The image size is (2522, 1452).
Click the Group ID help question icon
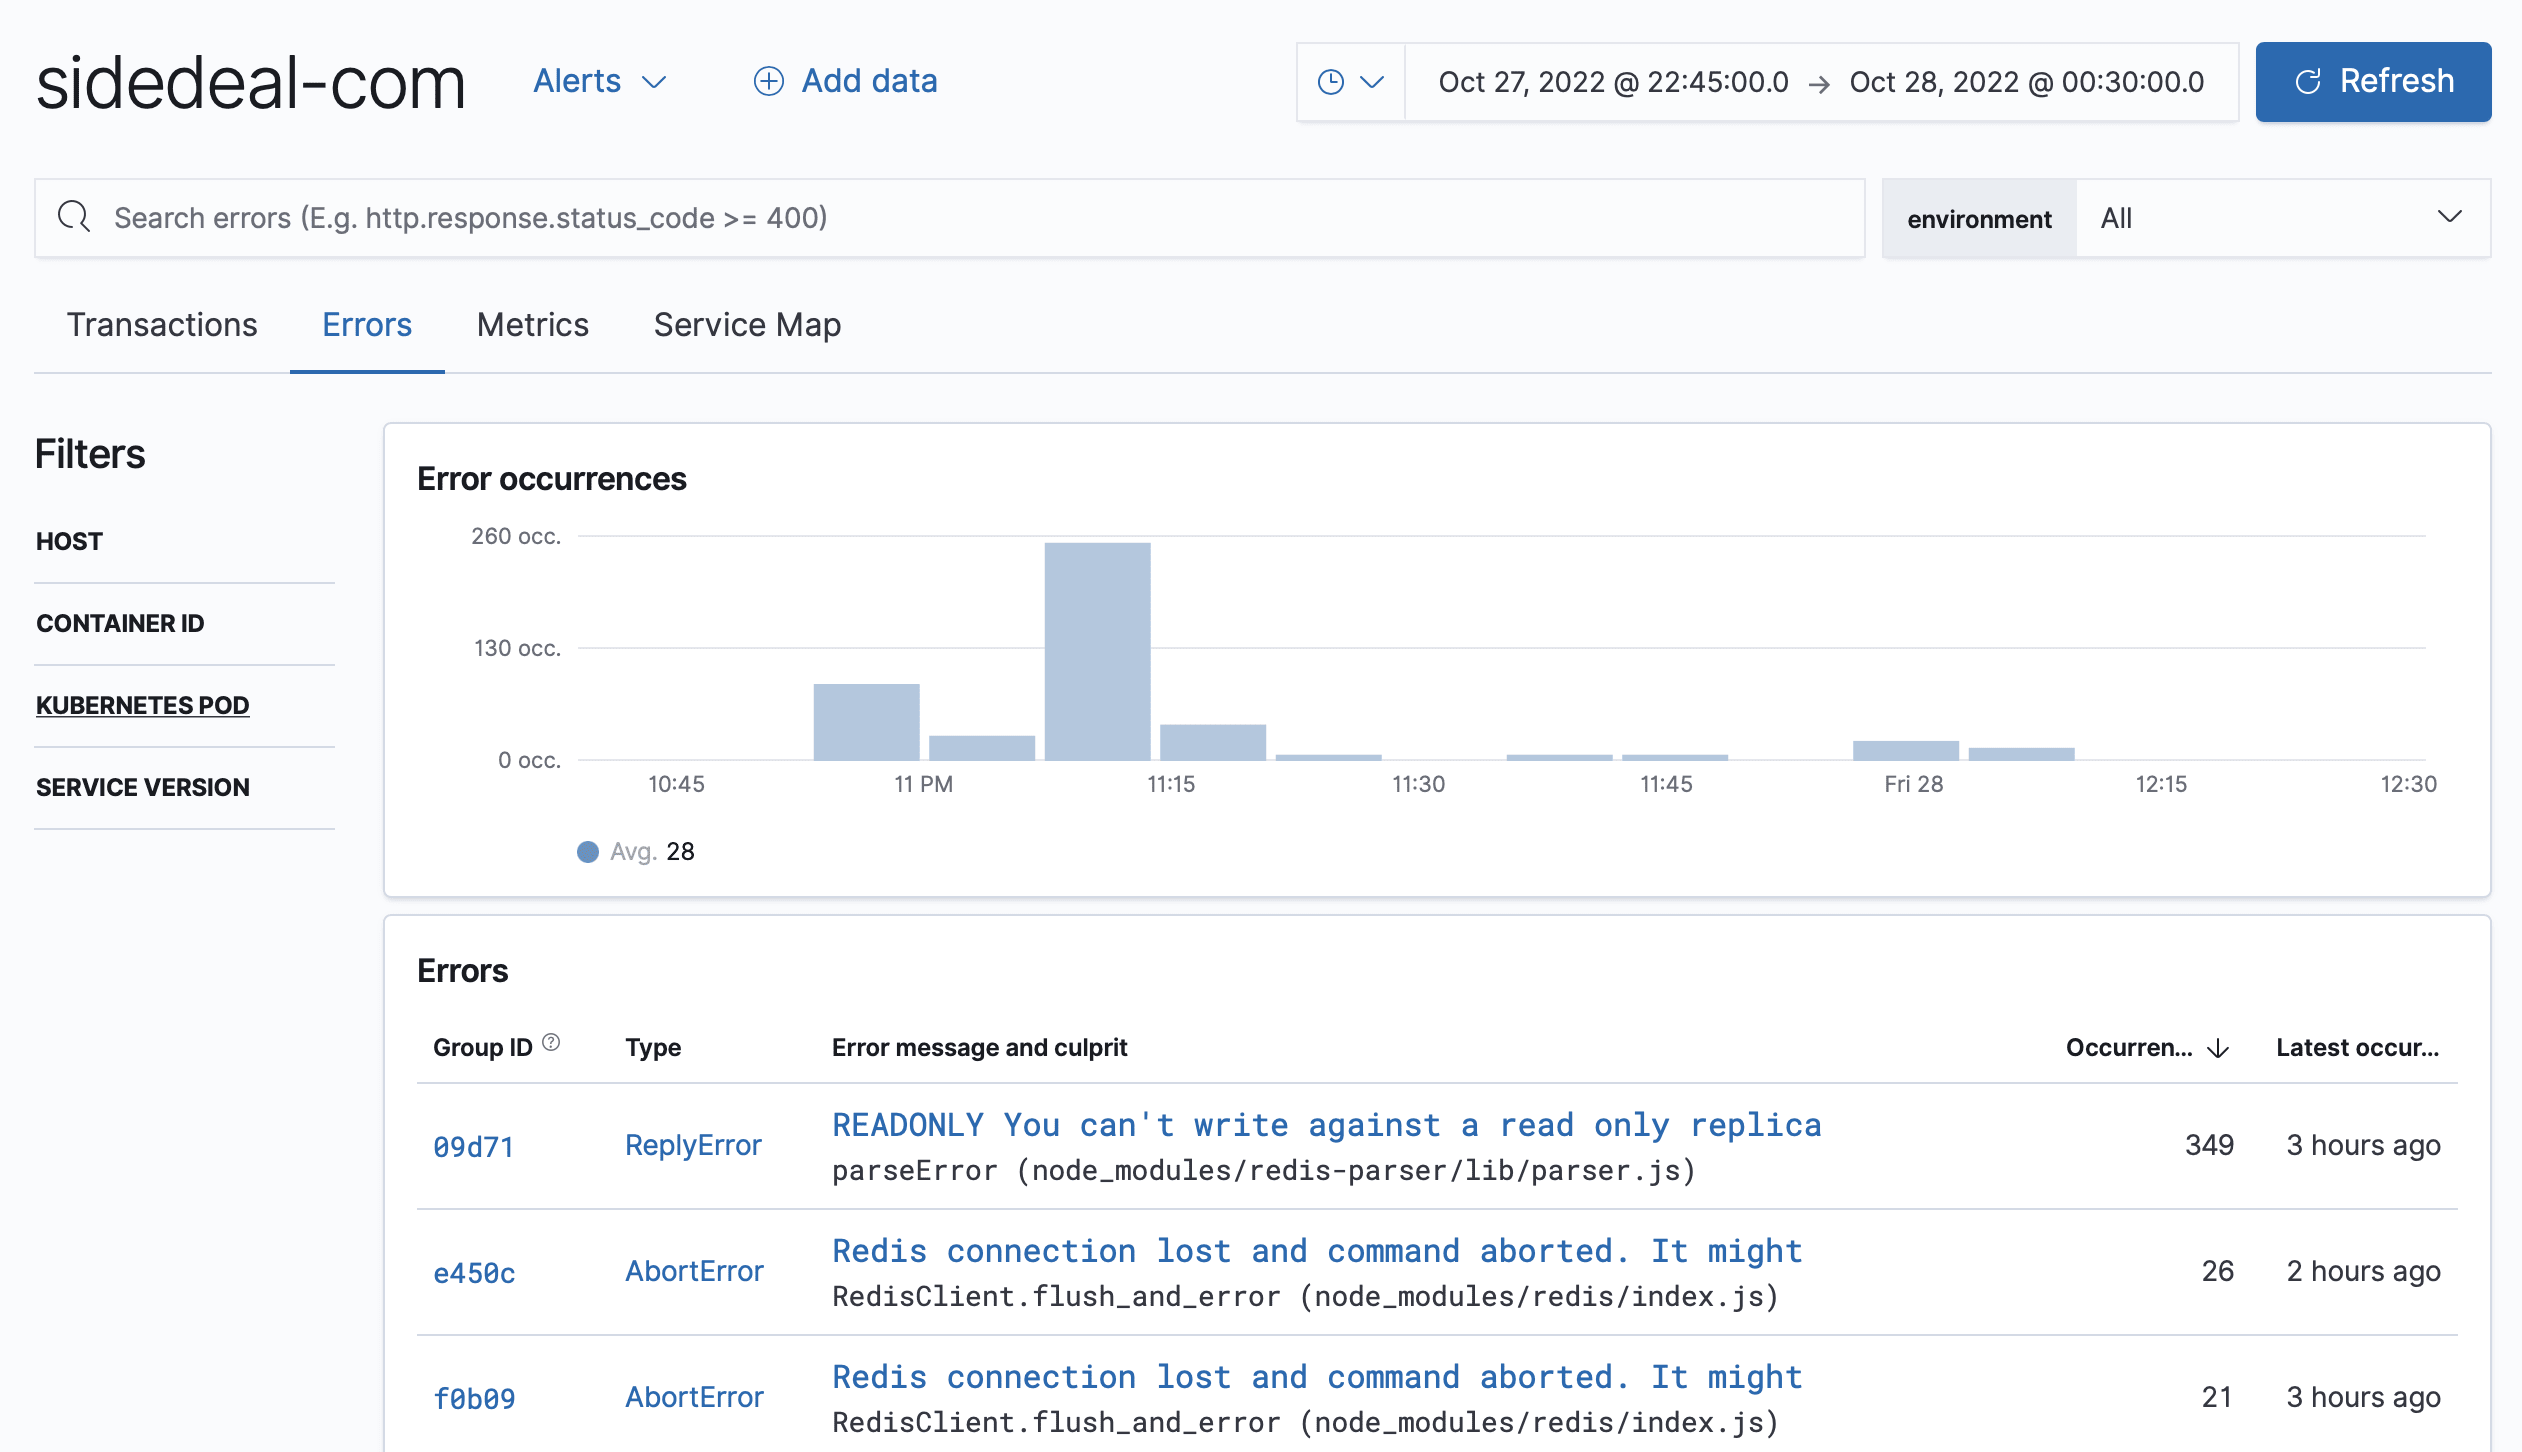pos(551,1043)
